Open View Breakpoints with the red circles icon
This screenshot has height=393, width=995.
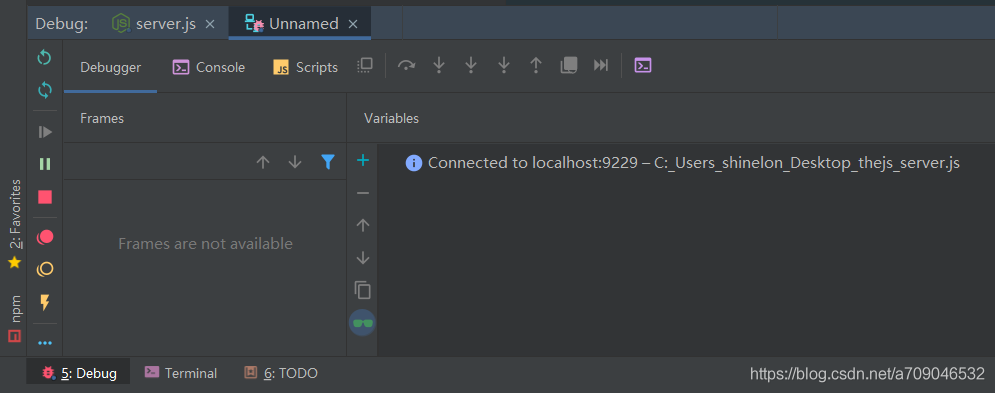click(44, 237)
